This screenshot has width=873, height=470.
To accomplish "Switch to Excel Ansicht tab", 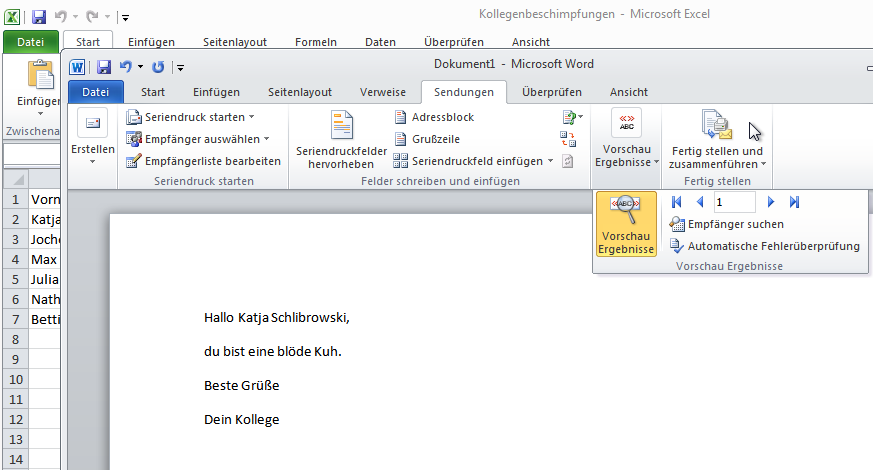I will point(531,42).
